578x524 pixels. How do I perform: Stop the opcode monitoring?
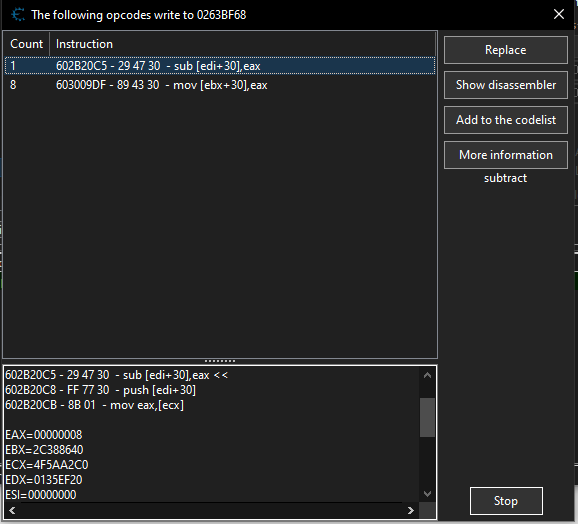506,501
